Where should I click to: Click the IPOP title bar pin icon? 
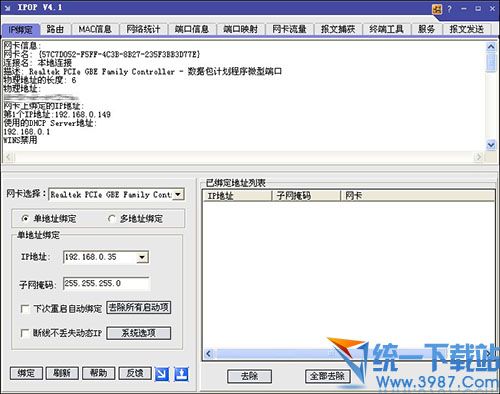(x=8, y=8)
